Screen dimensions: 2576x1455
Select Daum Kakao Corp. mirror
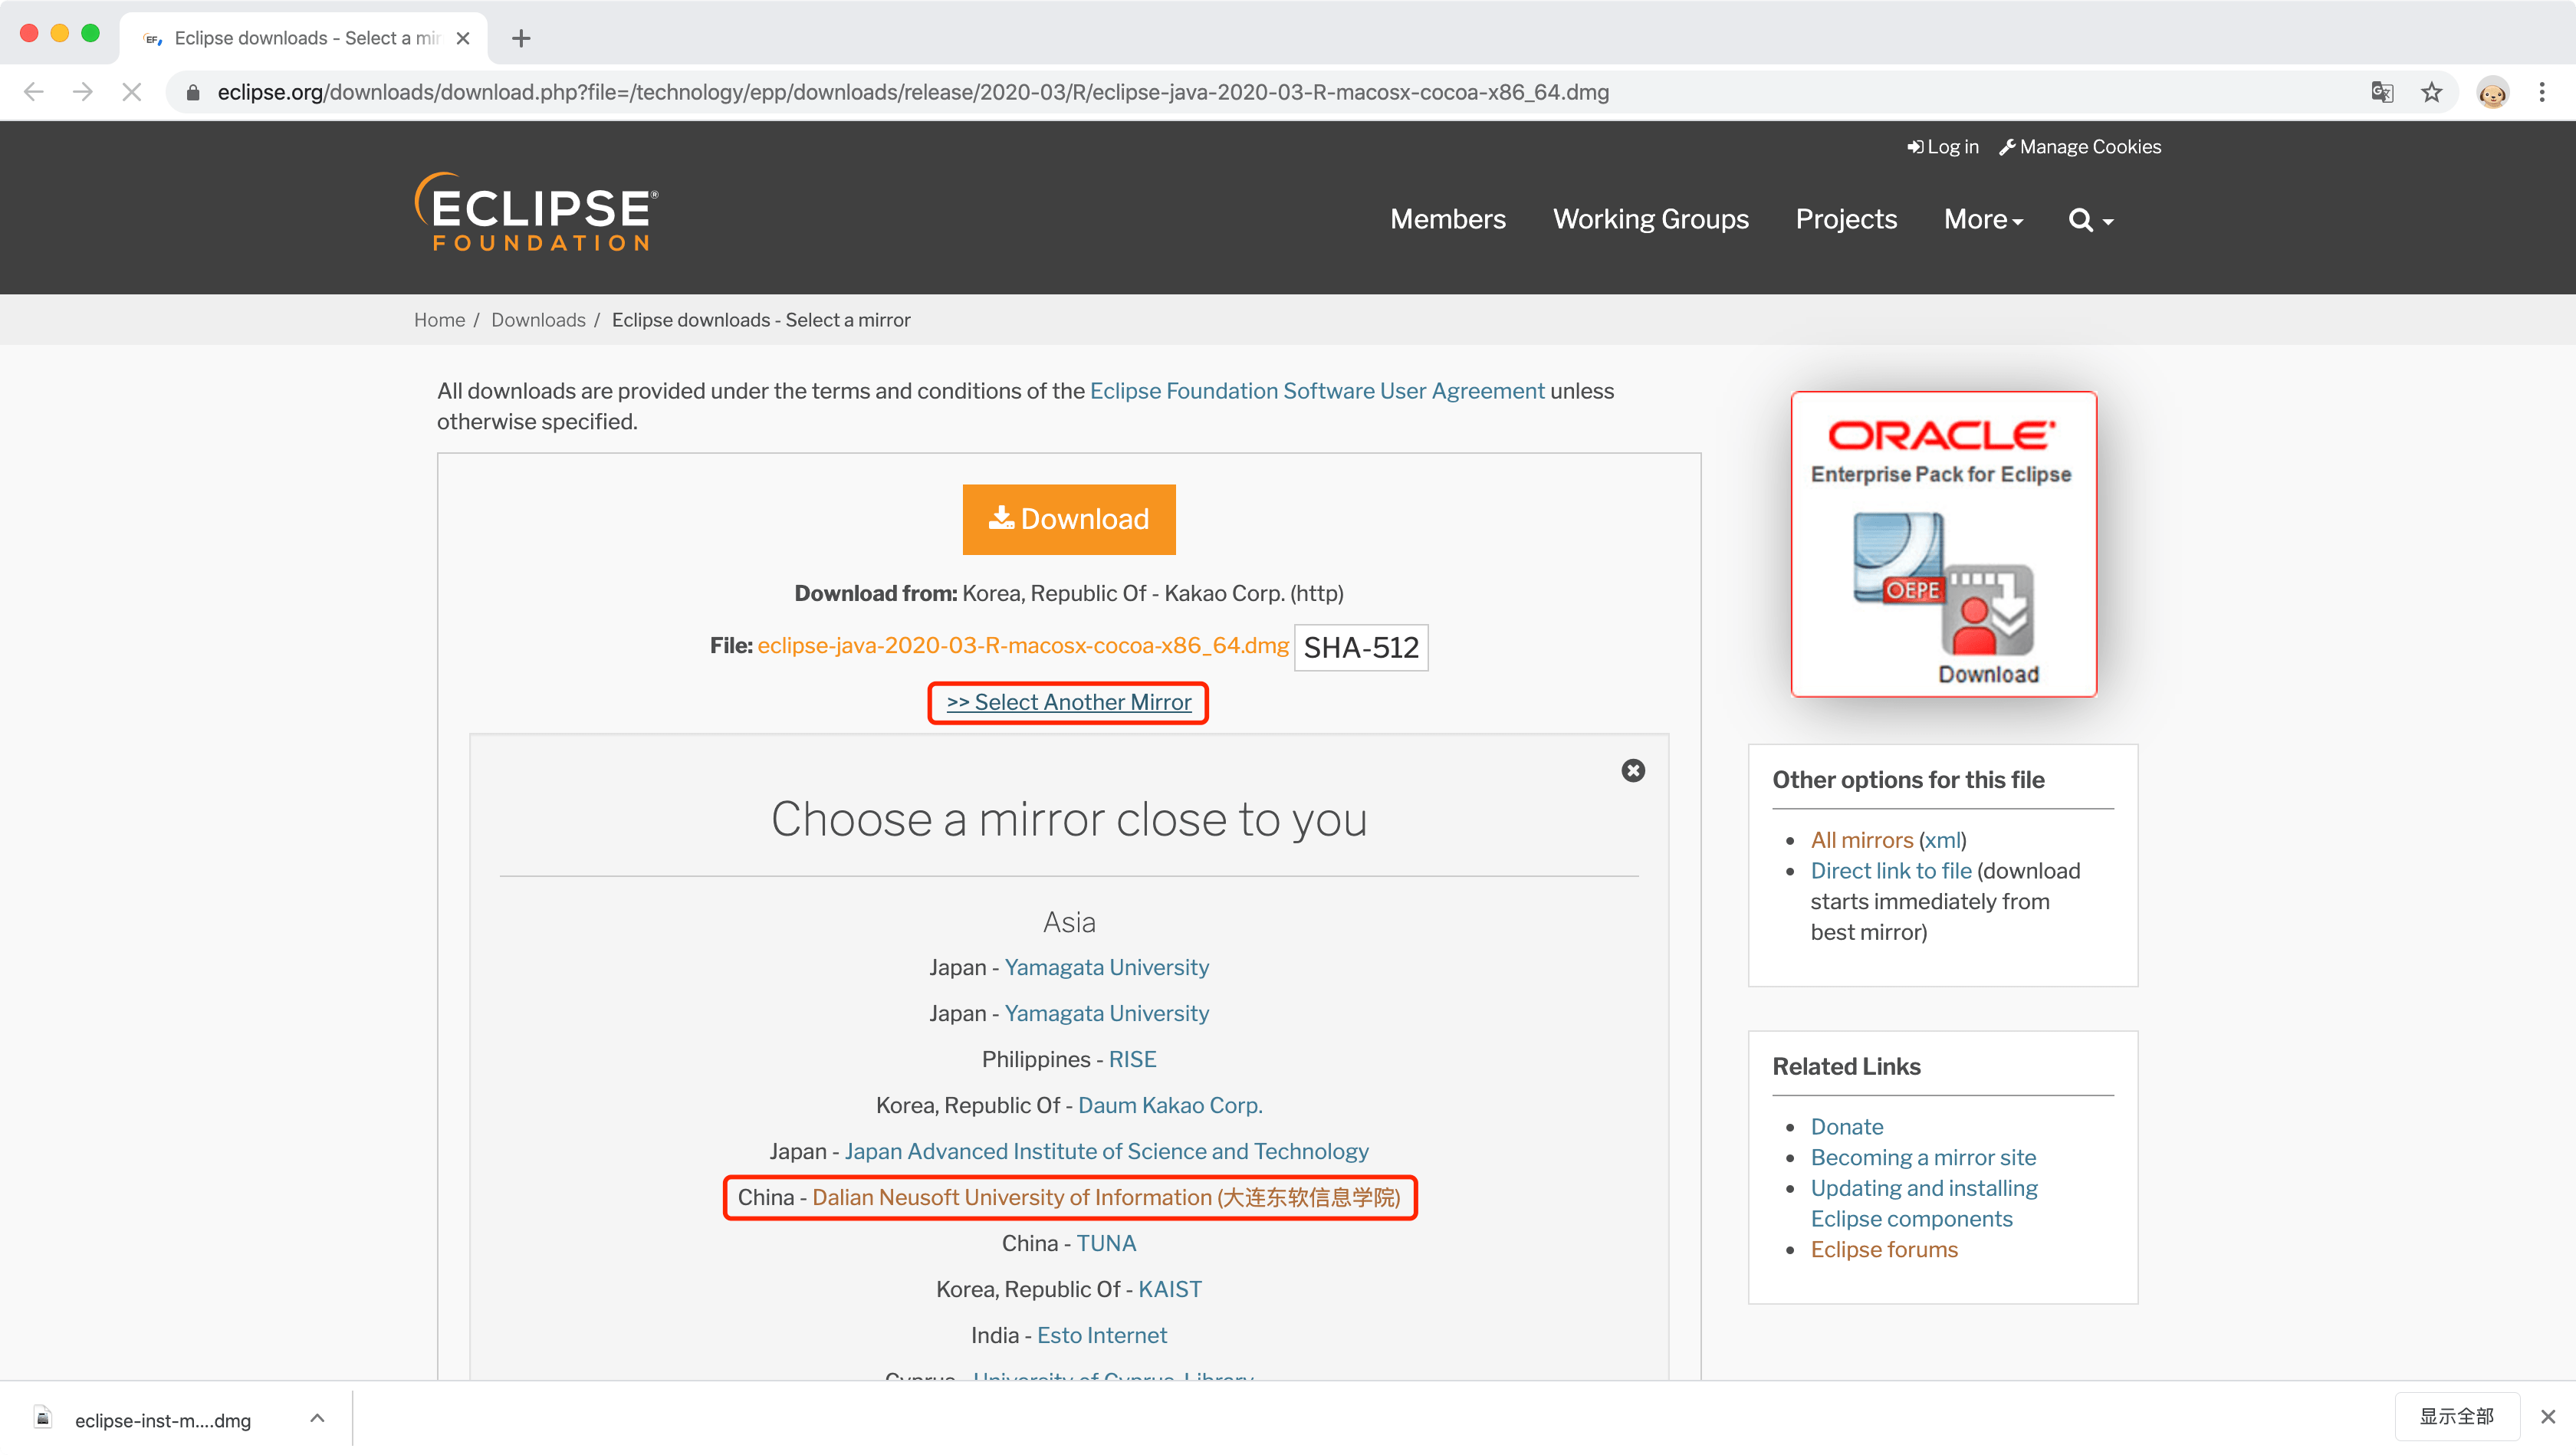(1170, 1105)
